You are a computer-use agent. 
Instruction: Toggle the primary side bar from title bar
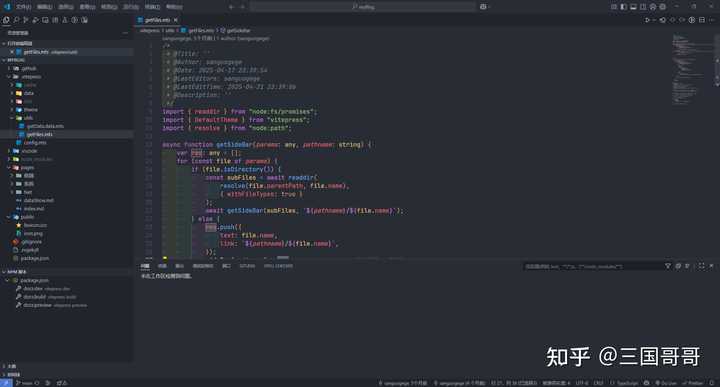point(624,6)
